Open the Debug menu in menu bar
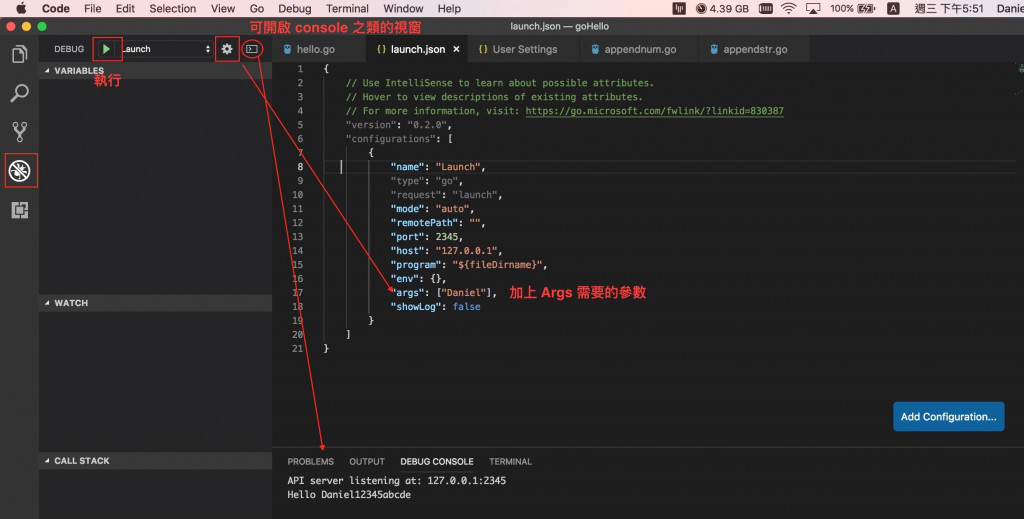The width and height of the screenshot is (1024, 519). [295, 8]
